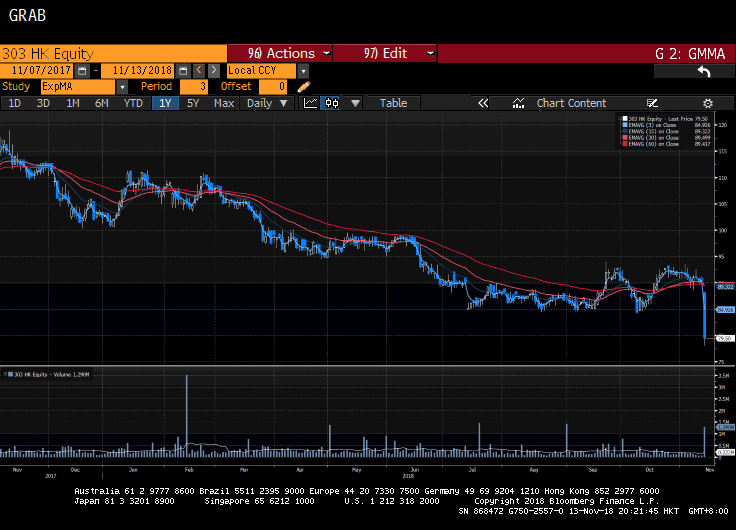Click the Chart Content chart icon
The height and width of the screenshot is (530, 736).
(x=518, y=103)
